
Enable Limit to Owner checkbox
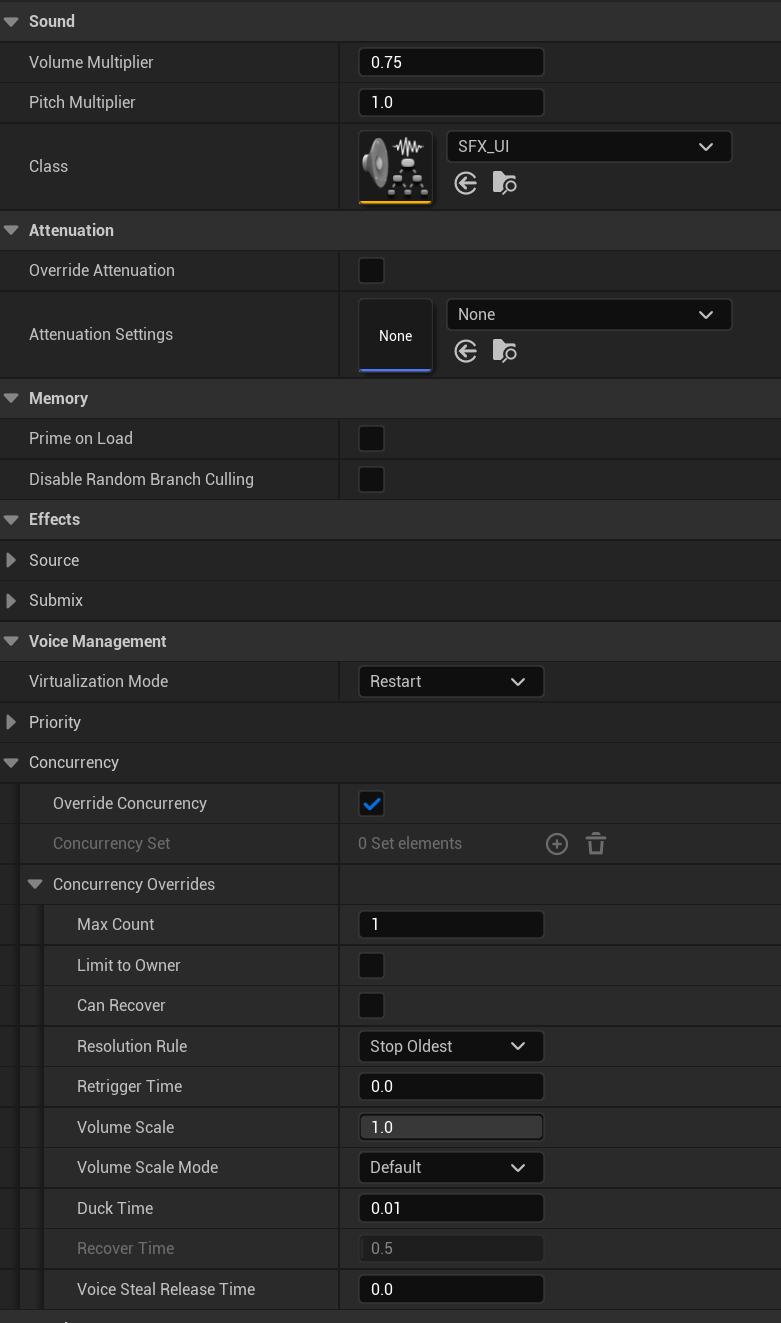click(371, 965)
